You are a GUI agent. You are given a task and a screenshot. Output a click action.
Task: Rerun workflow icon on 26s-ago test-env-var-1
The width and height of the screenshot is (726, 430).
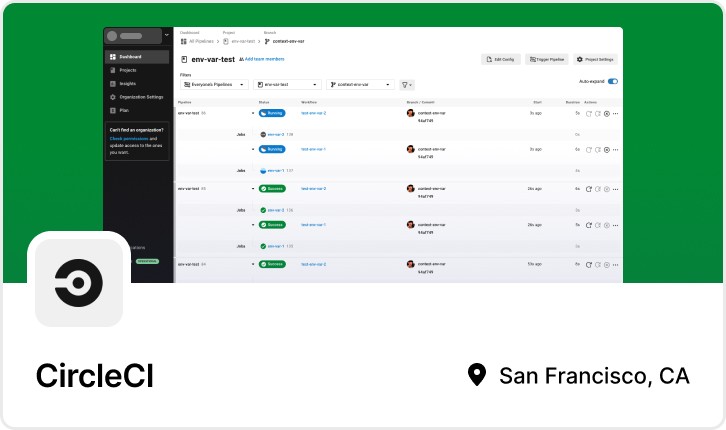tap(588, 225)
